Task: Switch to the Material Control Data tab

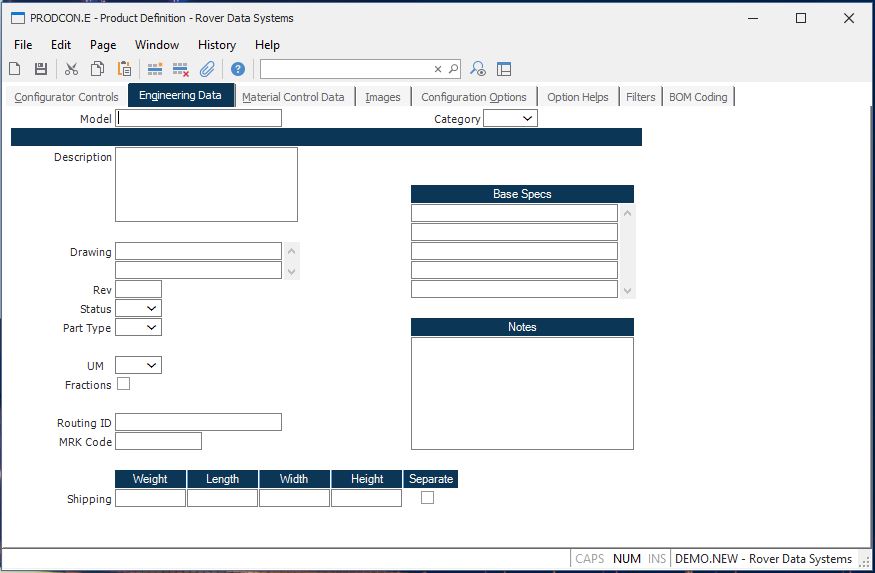Action: click(x=293, y=97)
